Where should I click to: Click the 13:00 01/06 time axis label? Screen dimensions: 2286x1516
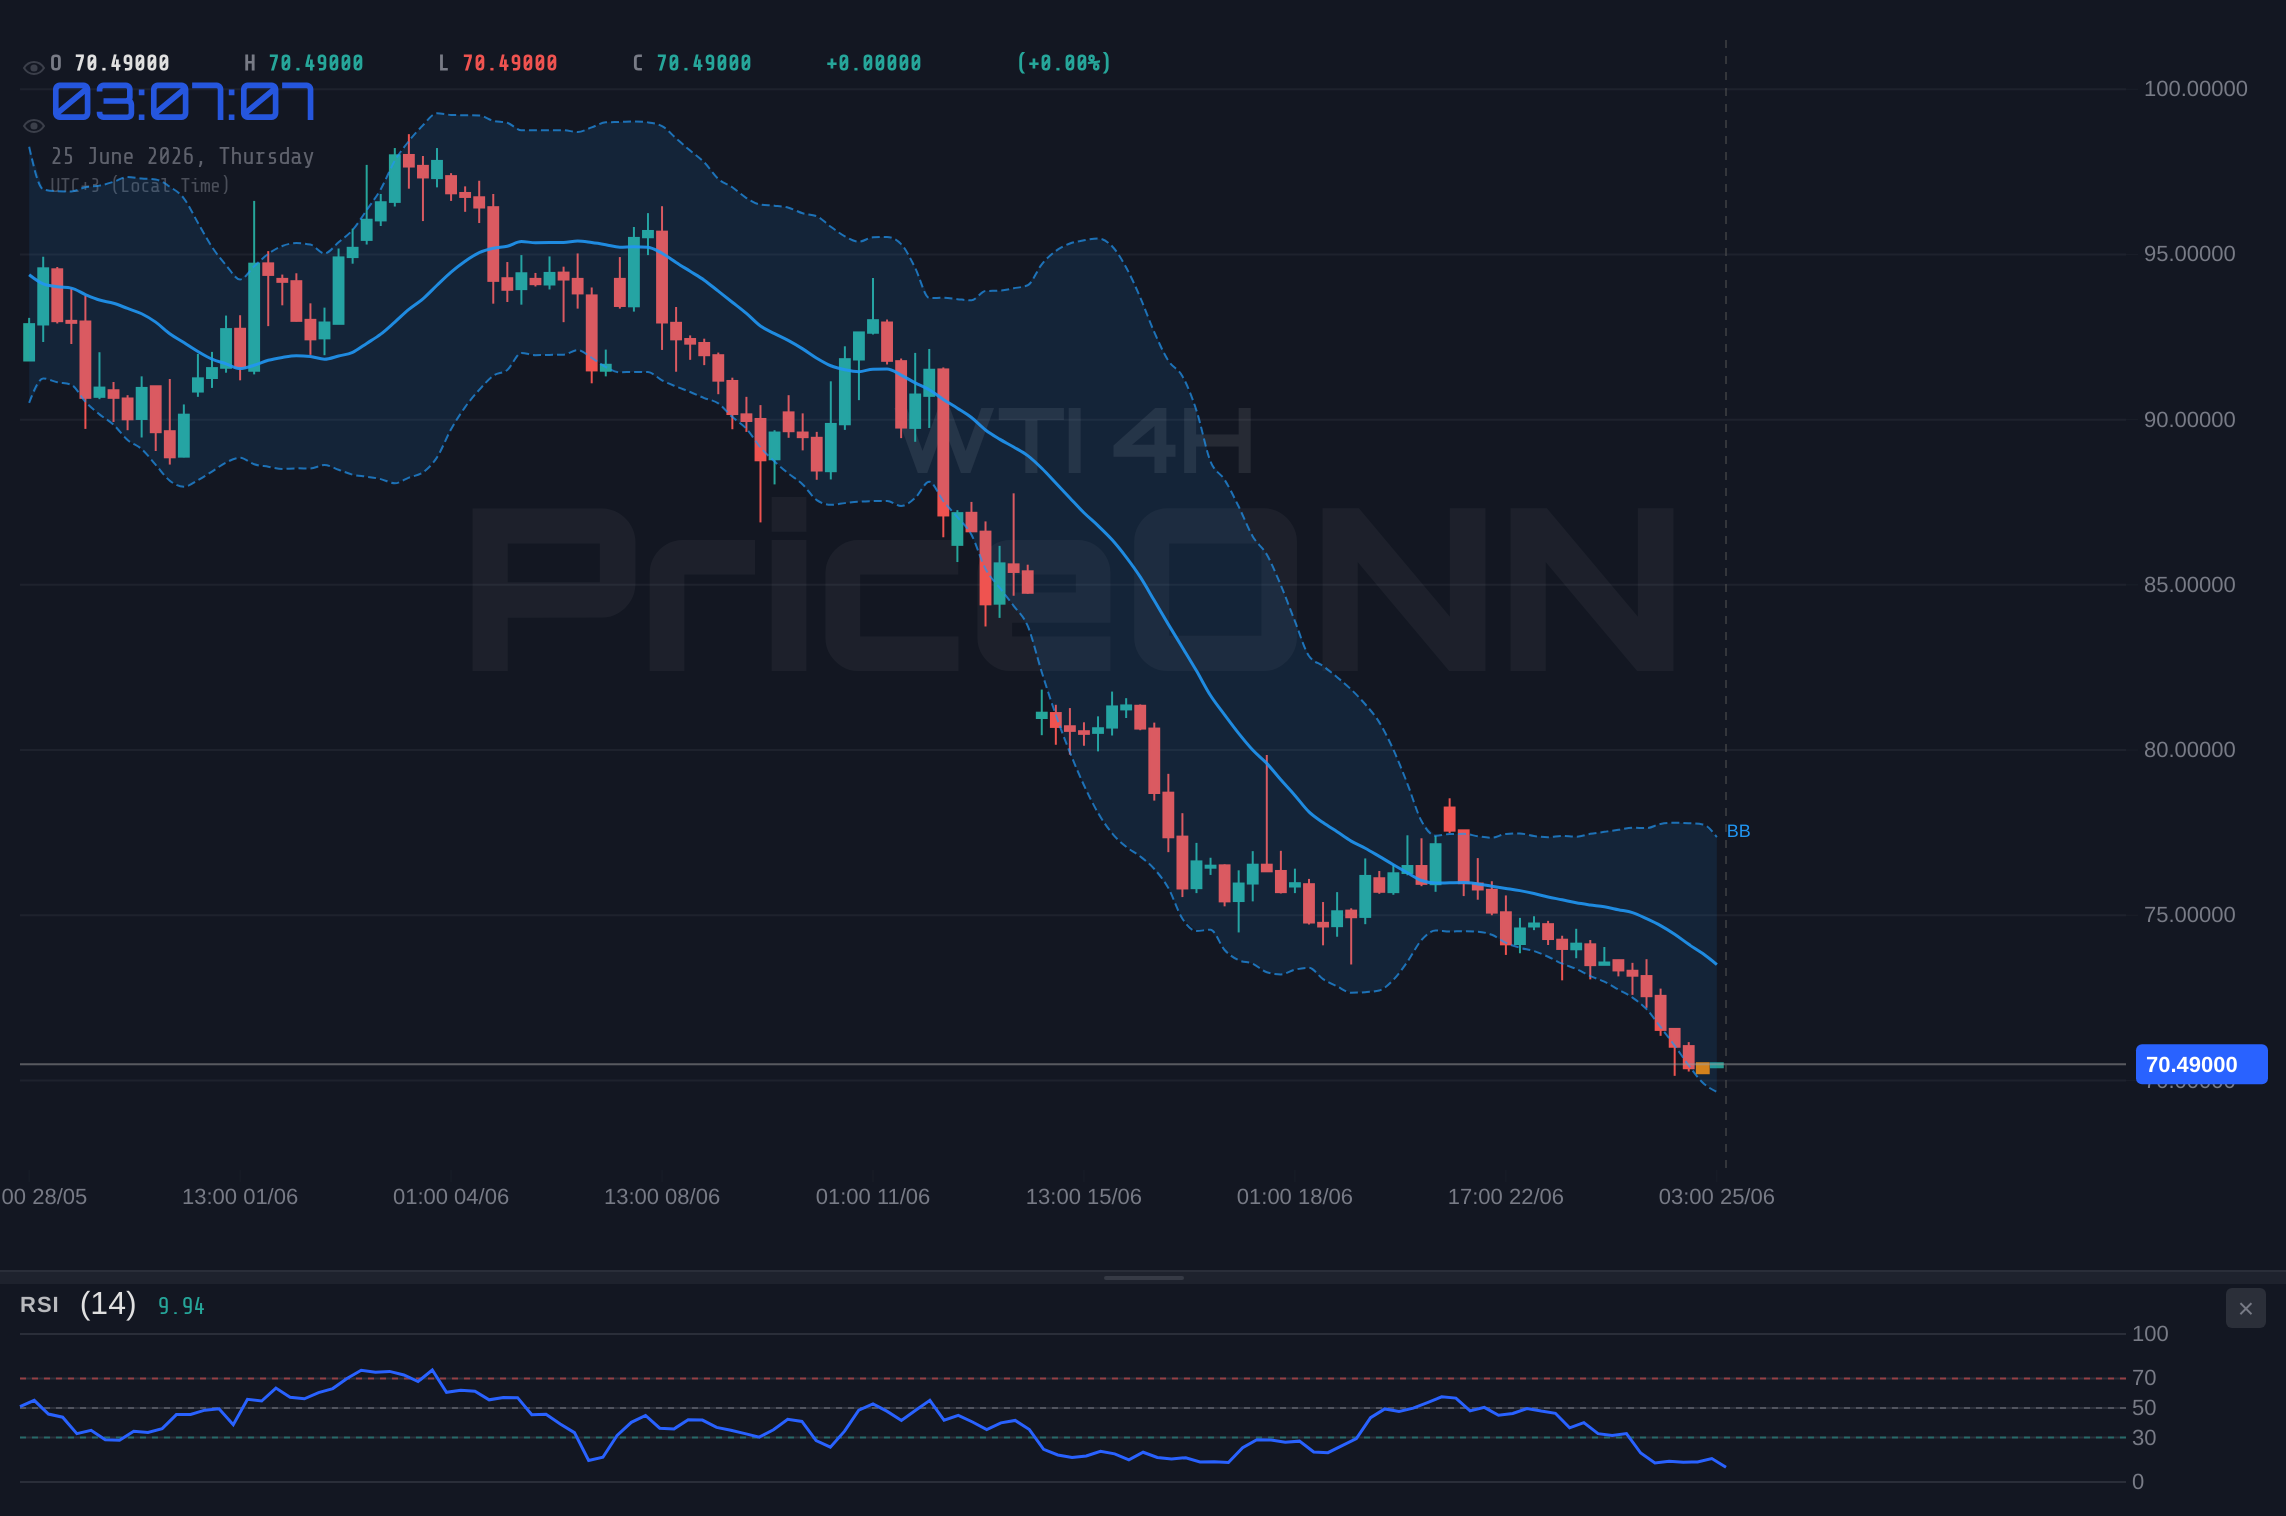tap(240, 1197)
